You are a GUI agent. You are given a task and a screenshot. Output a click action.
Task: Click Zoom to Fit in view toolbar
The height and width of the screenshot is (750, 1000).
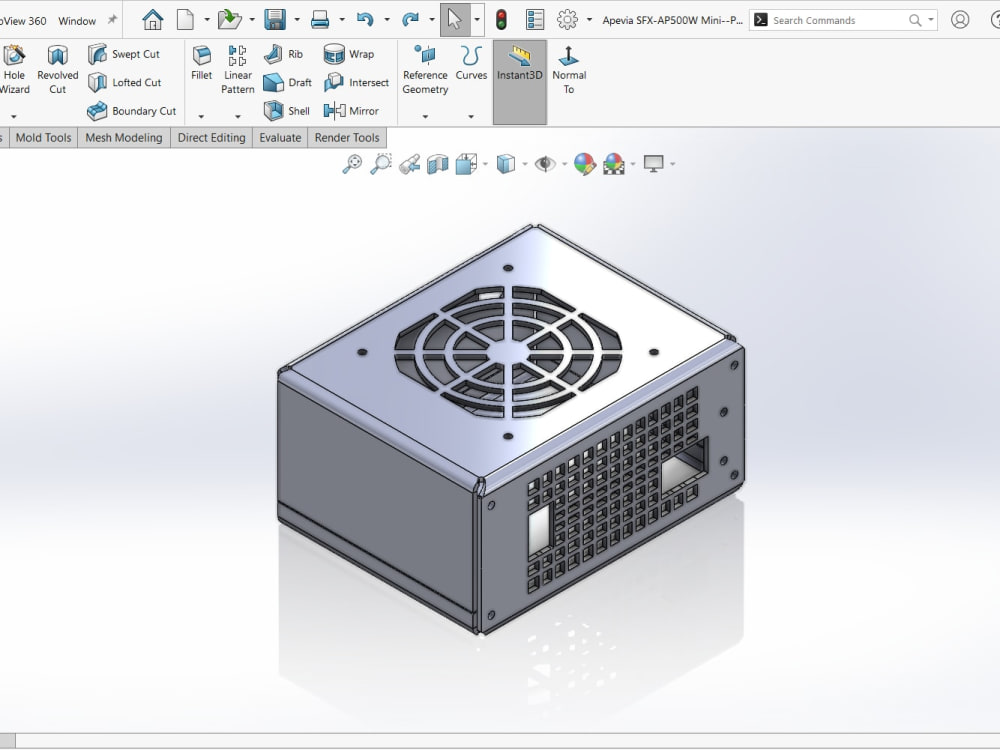tap(352, 164)
